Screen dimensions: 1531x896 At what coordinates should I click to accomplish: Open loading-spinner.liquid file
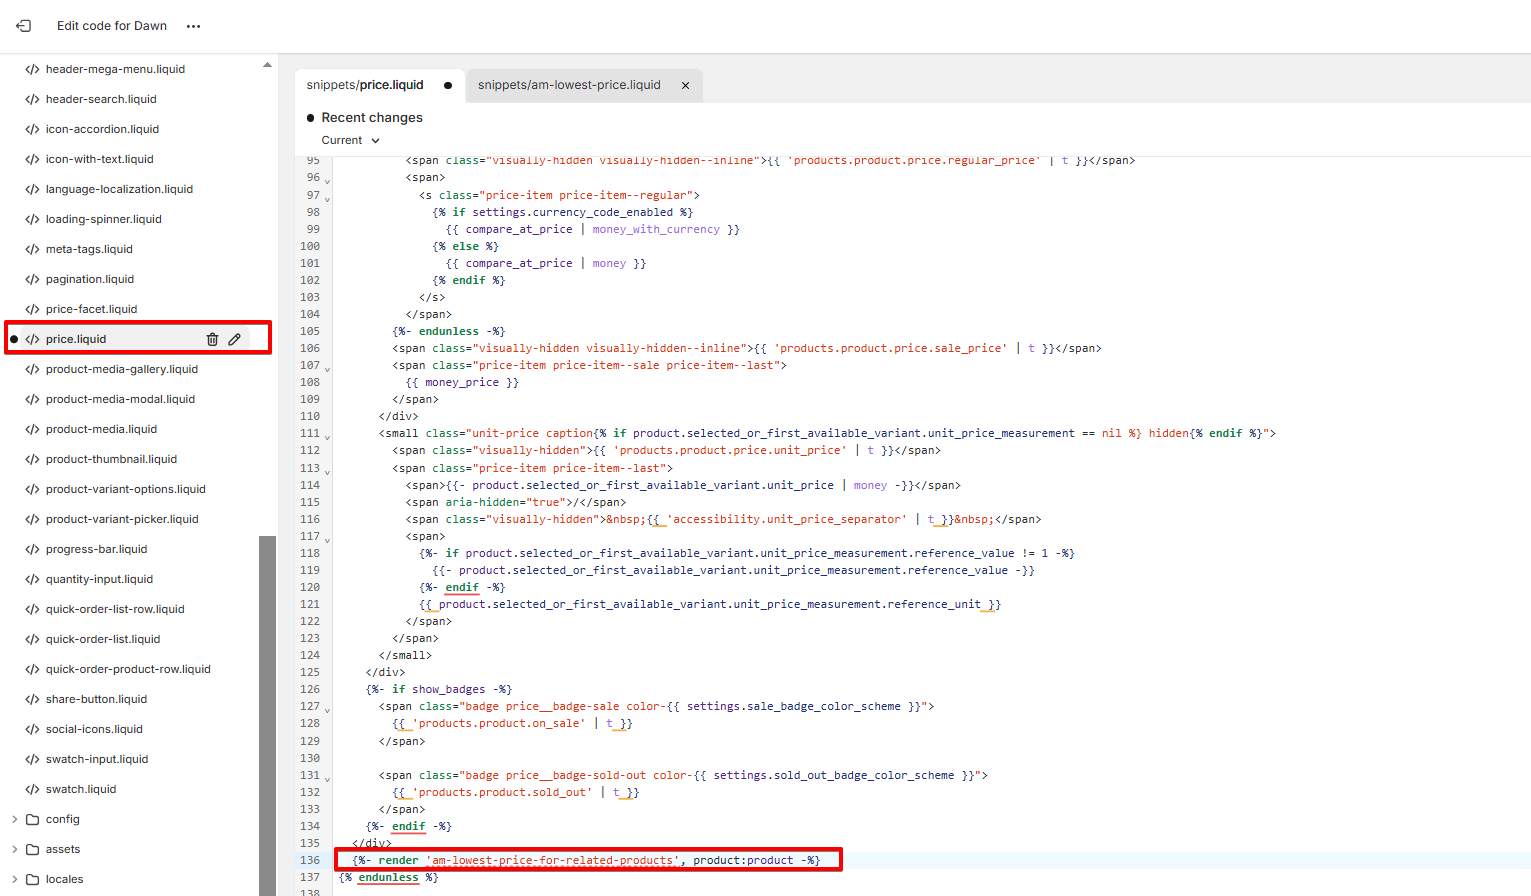click(x=103, y=219)
